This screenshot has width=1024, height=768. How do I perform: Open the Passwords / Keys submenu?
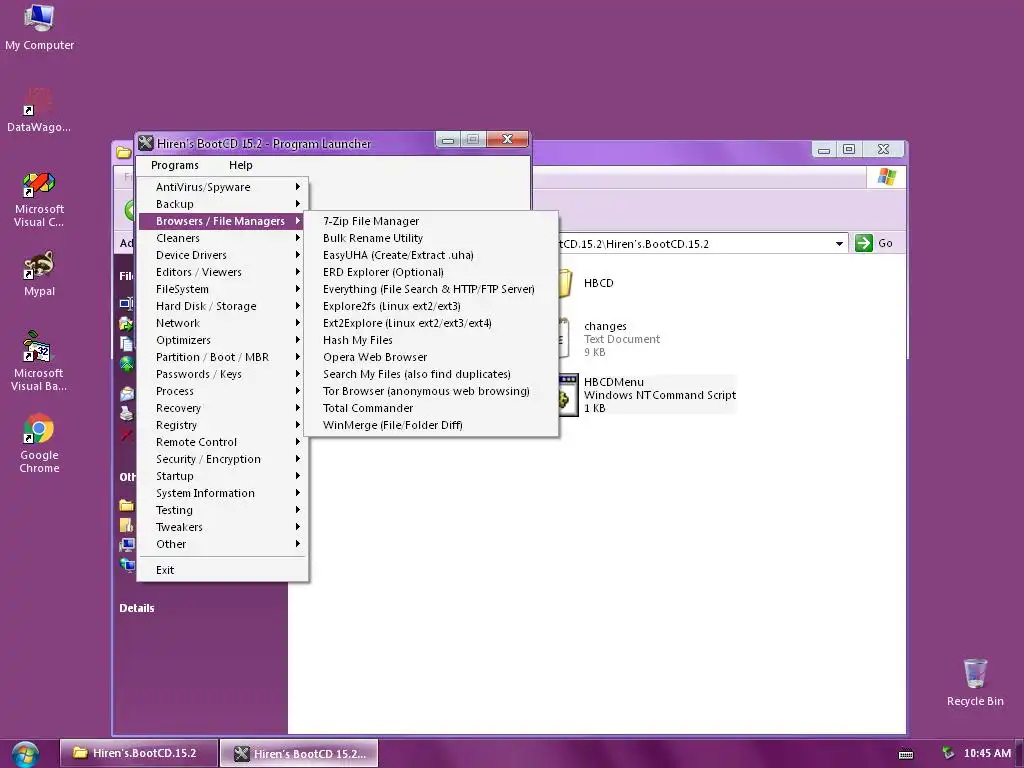click(222, 374)
